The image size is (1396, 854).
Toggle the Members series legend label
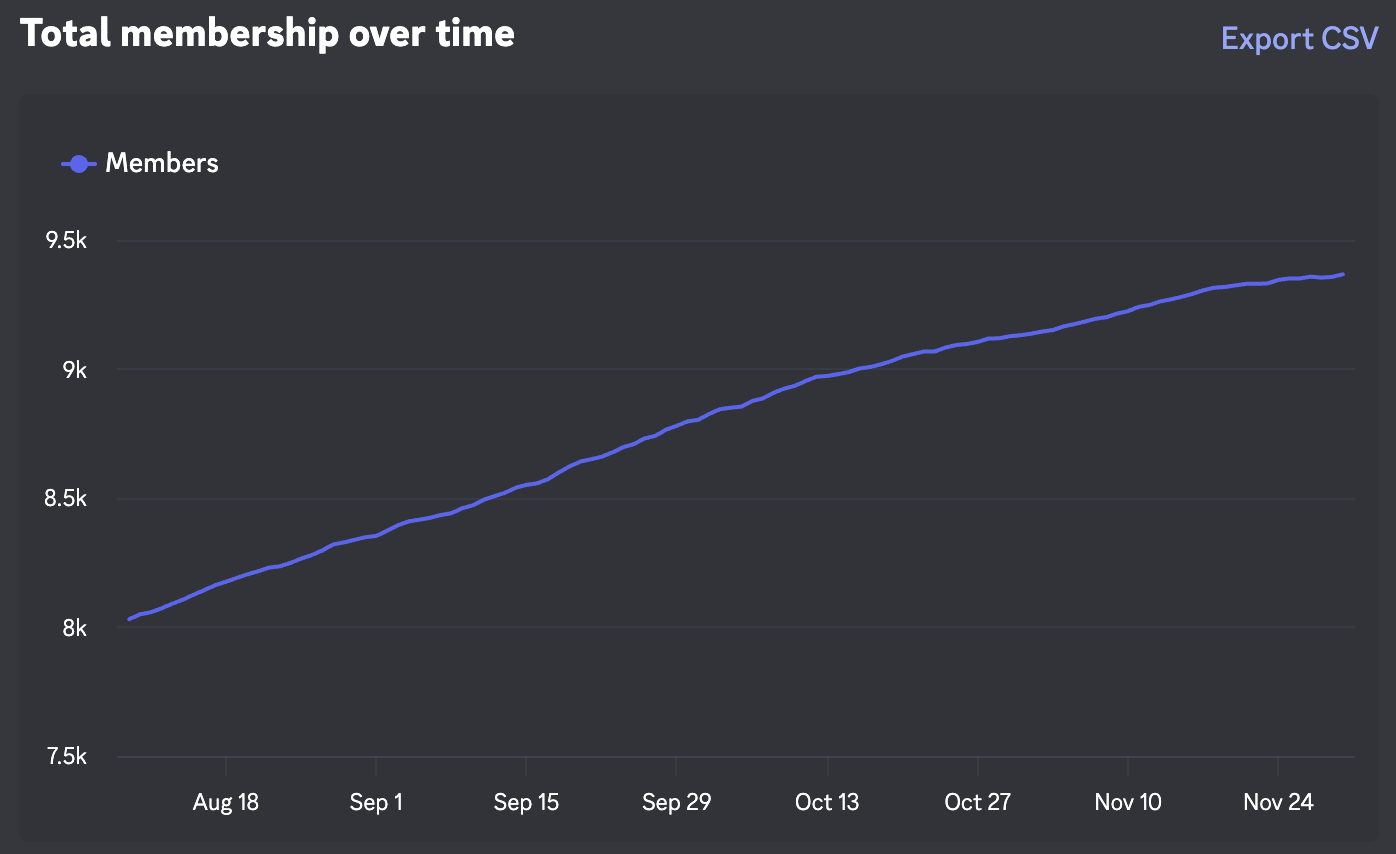(x=162, y=163)
